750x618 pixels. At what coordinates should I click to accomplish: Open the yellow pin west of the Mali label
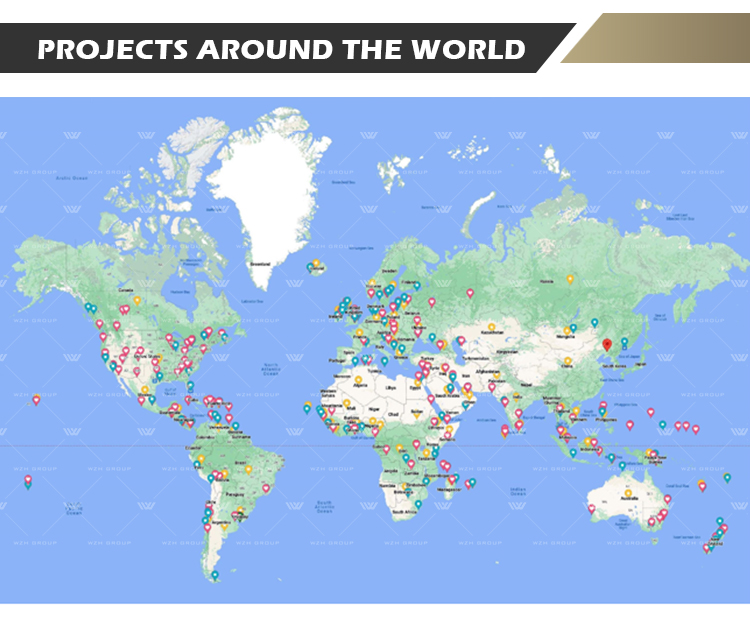pyautogui.click(x=346, y=403)
